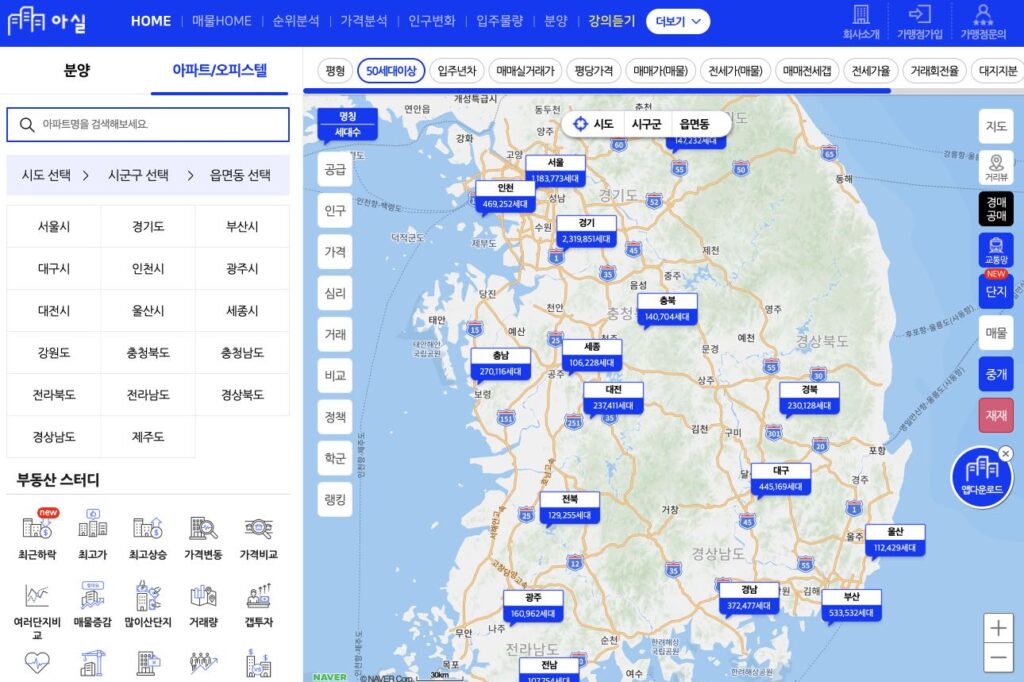
Task: Open 거리뷰 street view icon
Action: [996, 168]
